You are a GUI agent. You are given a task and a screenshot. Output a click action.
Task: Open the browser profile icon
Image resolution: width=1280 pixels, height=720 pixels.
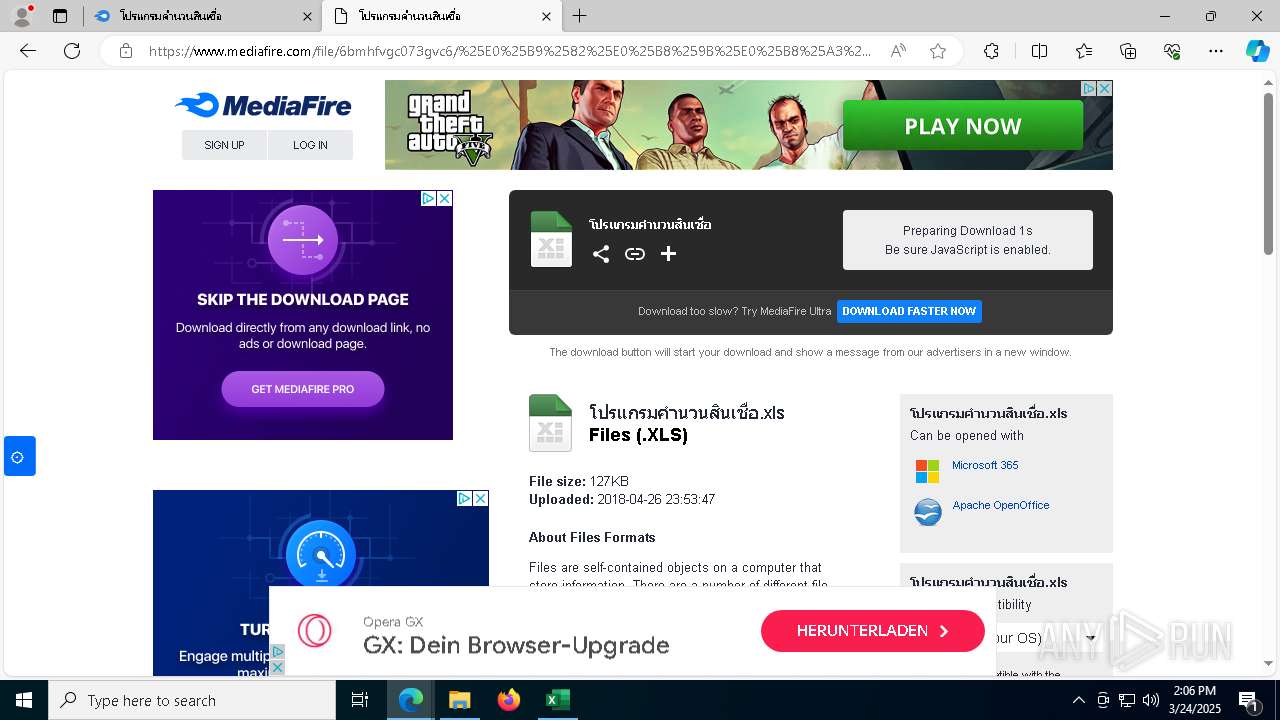pyautogui.click(x=22, y=16)
